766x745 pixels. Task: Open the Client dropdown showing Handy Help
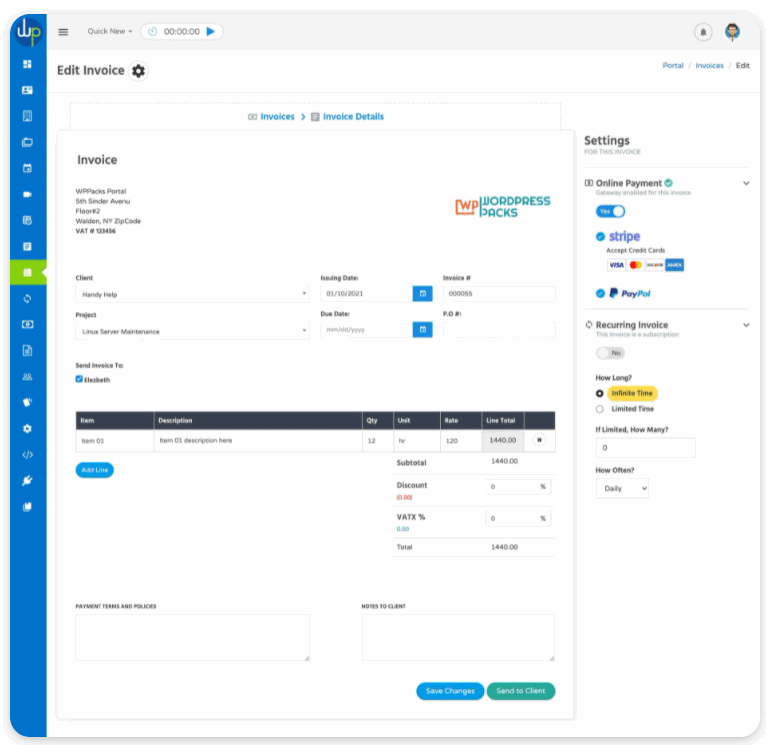click(192, 294)
